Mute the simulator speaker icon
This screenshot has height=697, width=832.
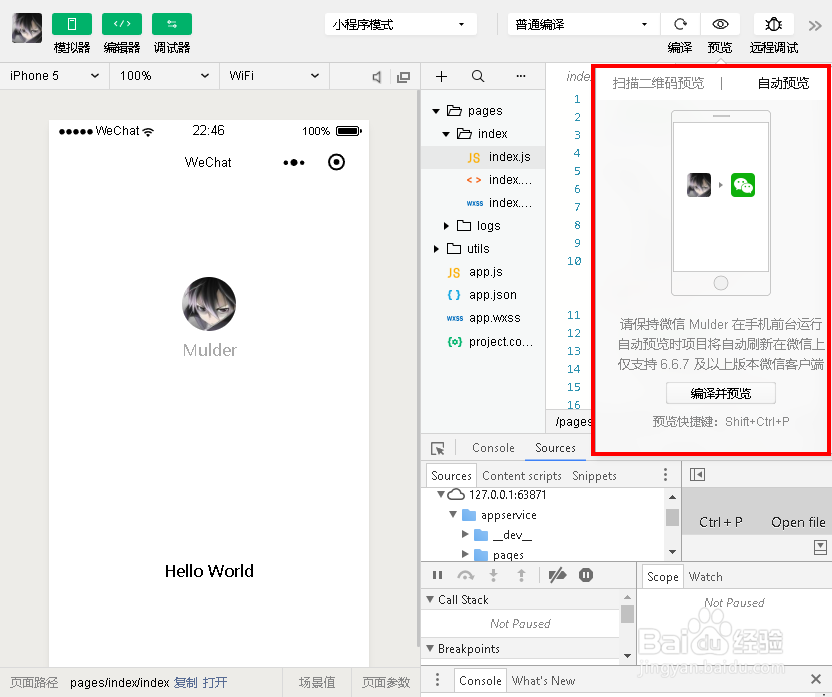pyautogui.click(x=375, y=76)
